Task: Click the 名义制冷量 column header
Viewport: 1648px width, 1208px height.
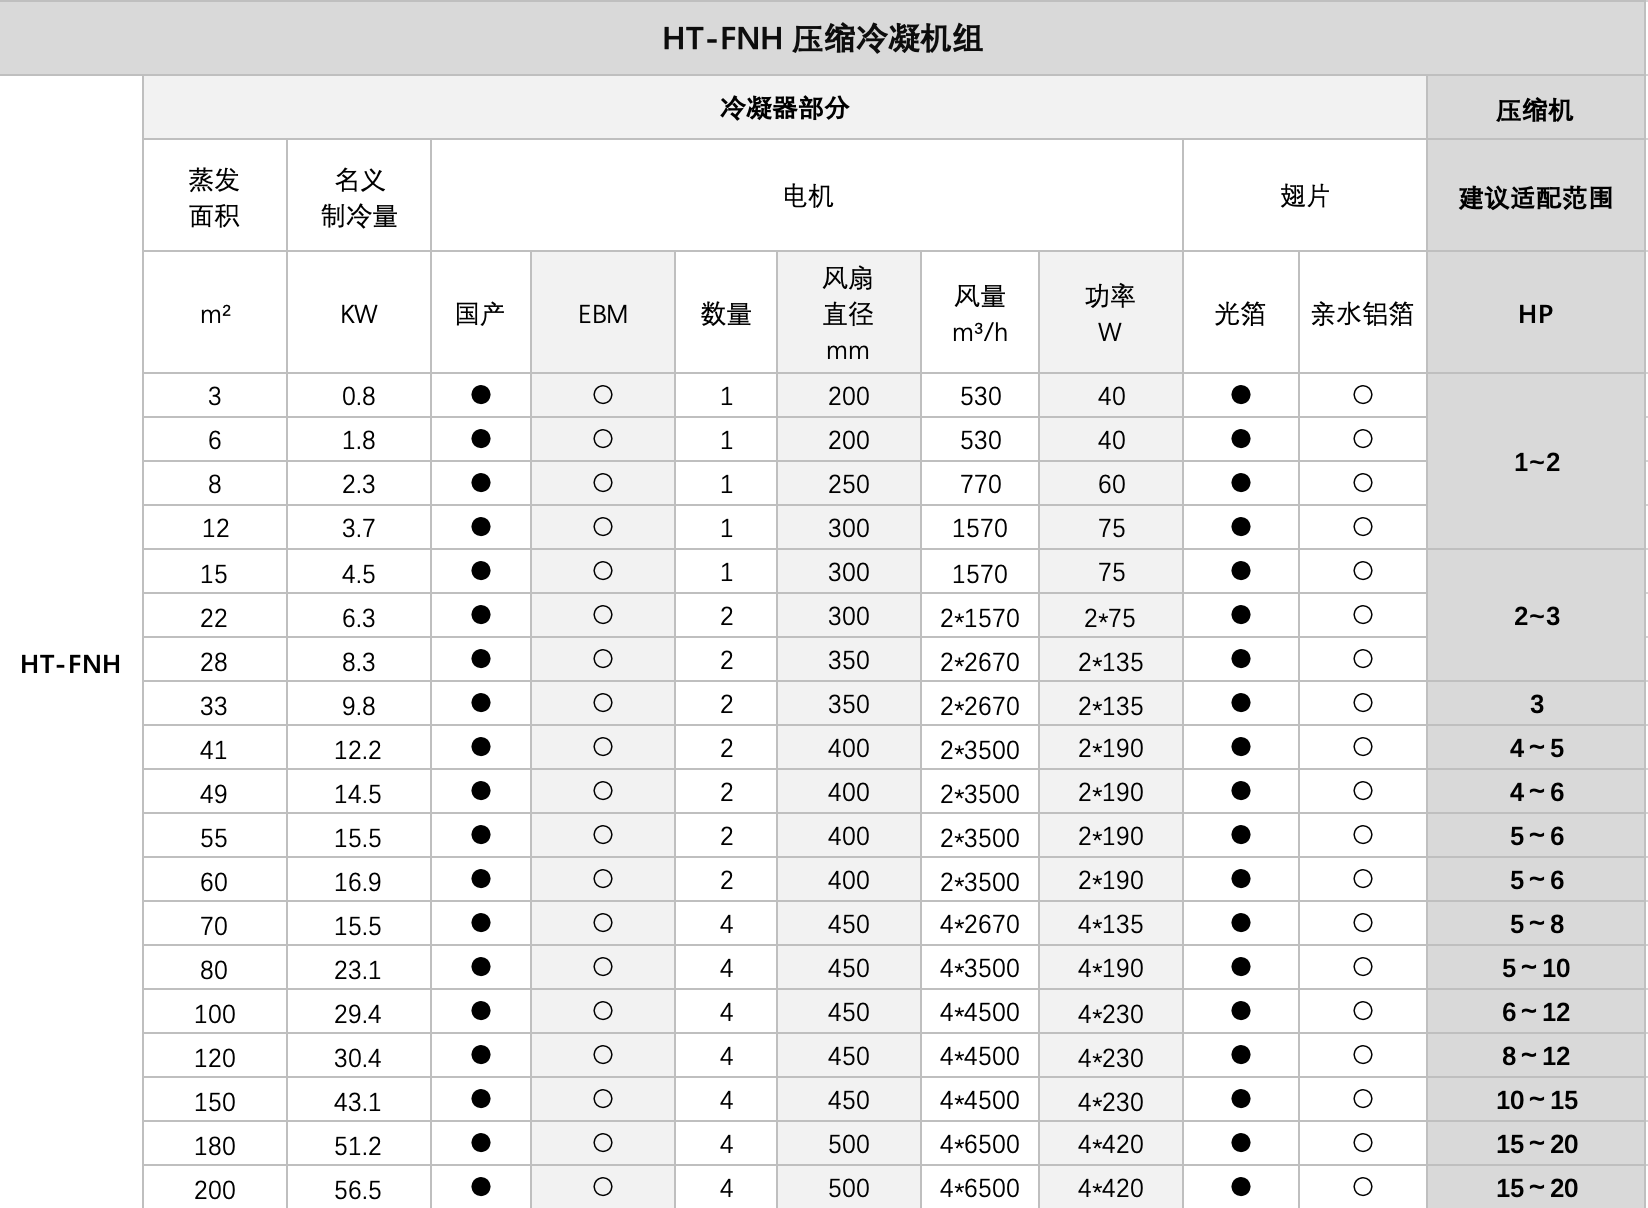Action: point(358,197)
